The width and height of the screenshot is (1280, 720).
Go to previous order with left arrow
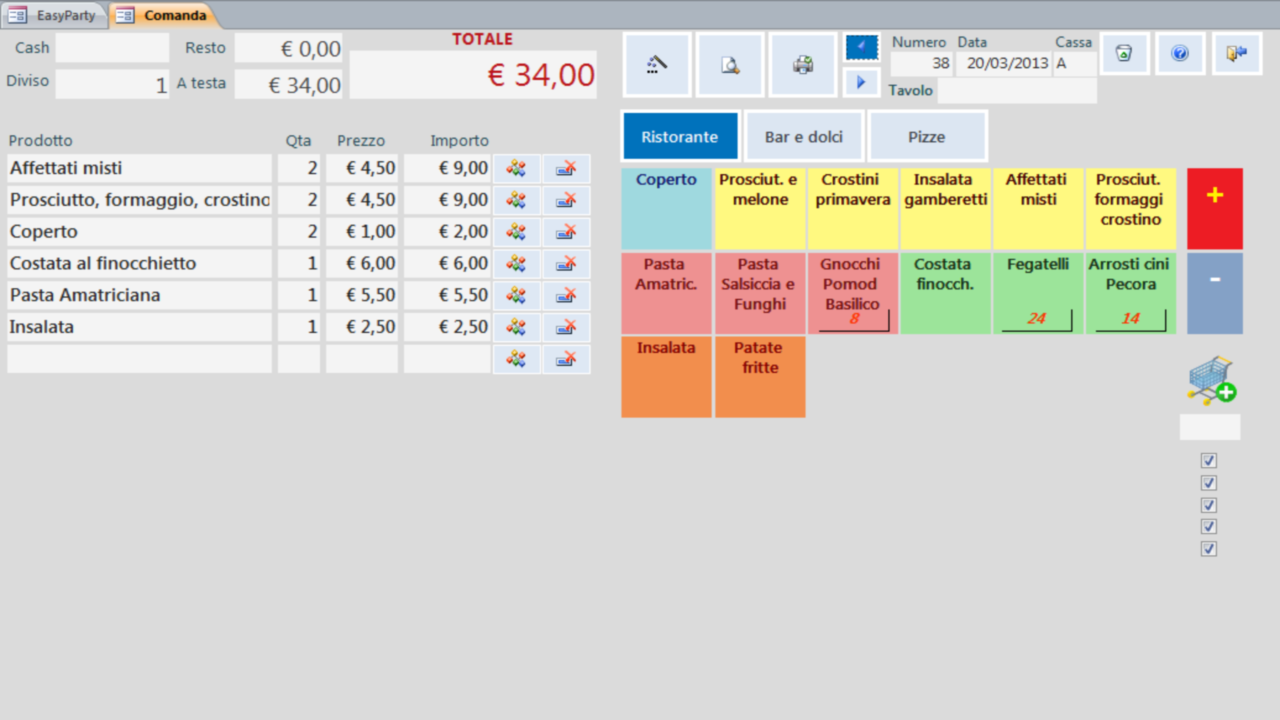tap(861, 47)
